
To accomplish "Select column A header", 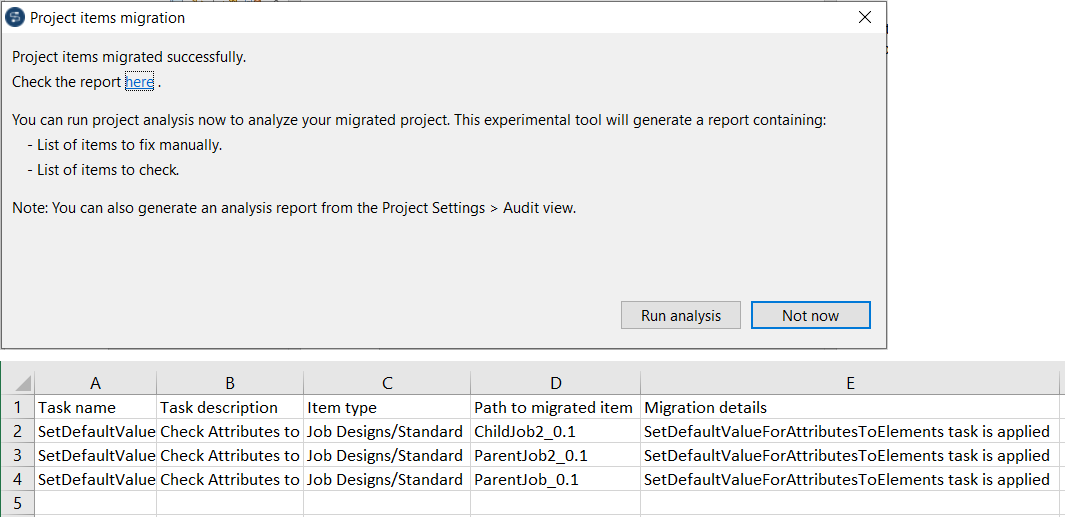I will pyautogui.click(x=95, y=383).
